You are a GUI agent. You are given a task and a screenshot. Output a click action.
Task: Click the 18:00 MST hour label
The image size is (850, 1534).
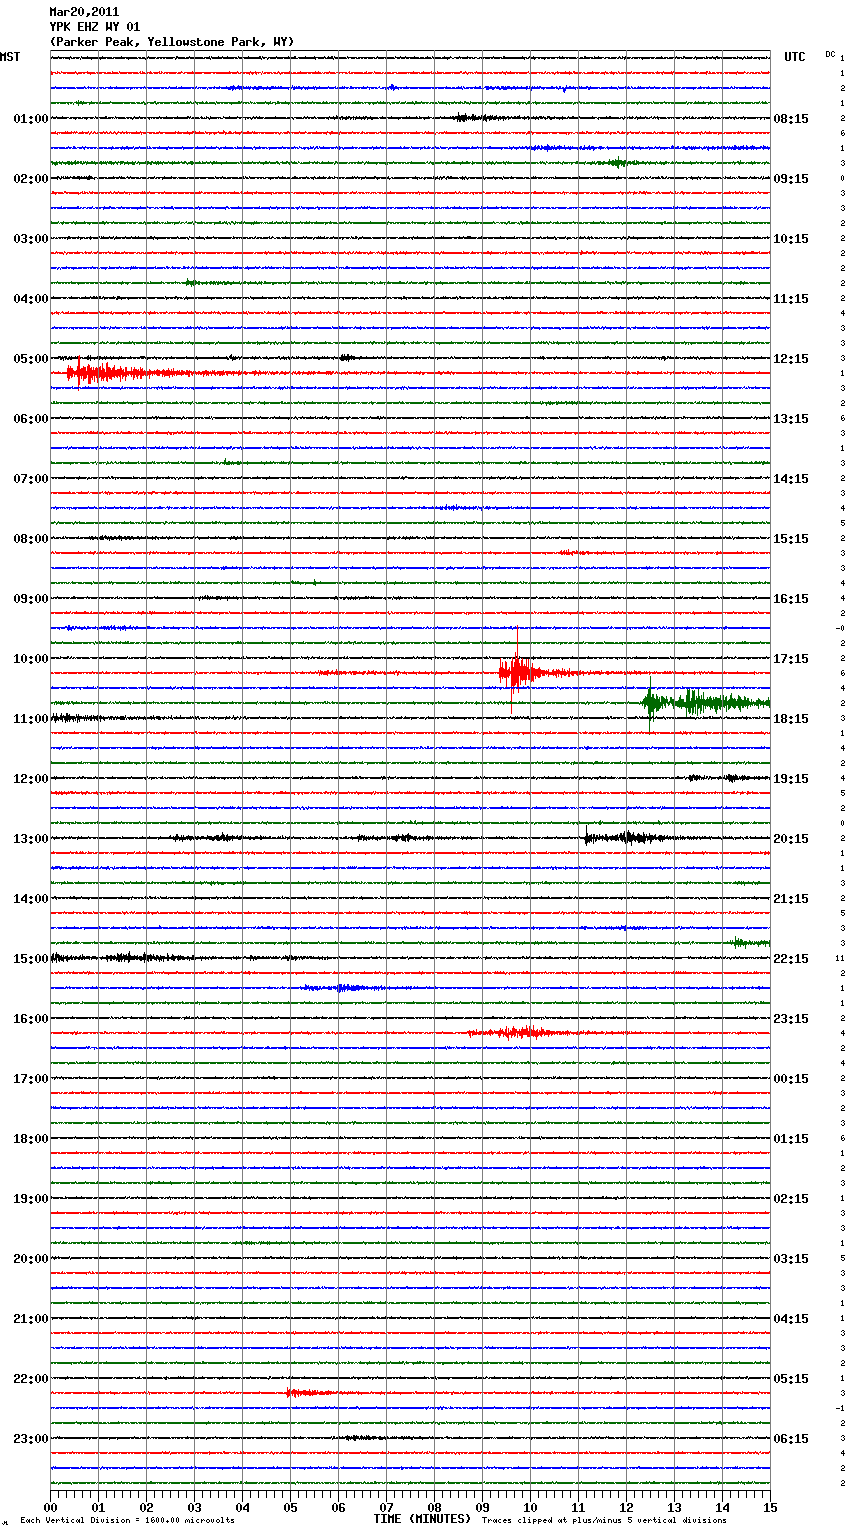pos(30,1139)
